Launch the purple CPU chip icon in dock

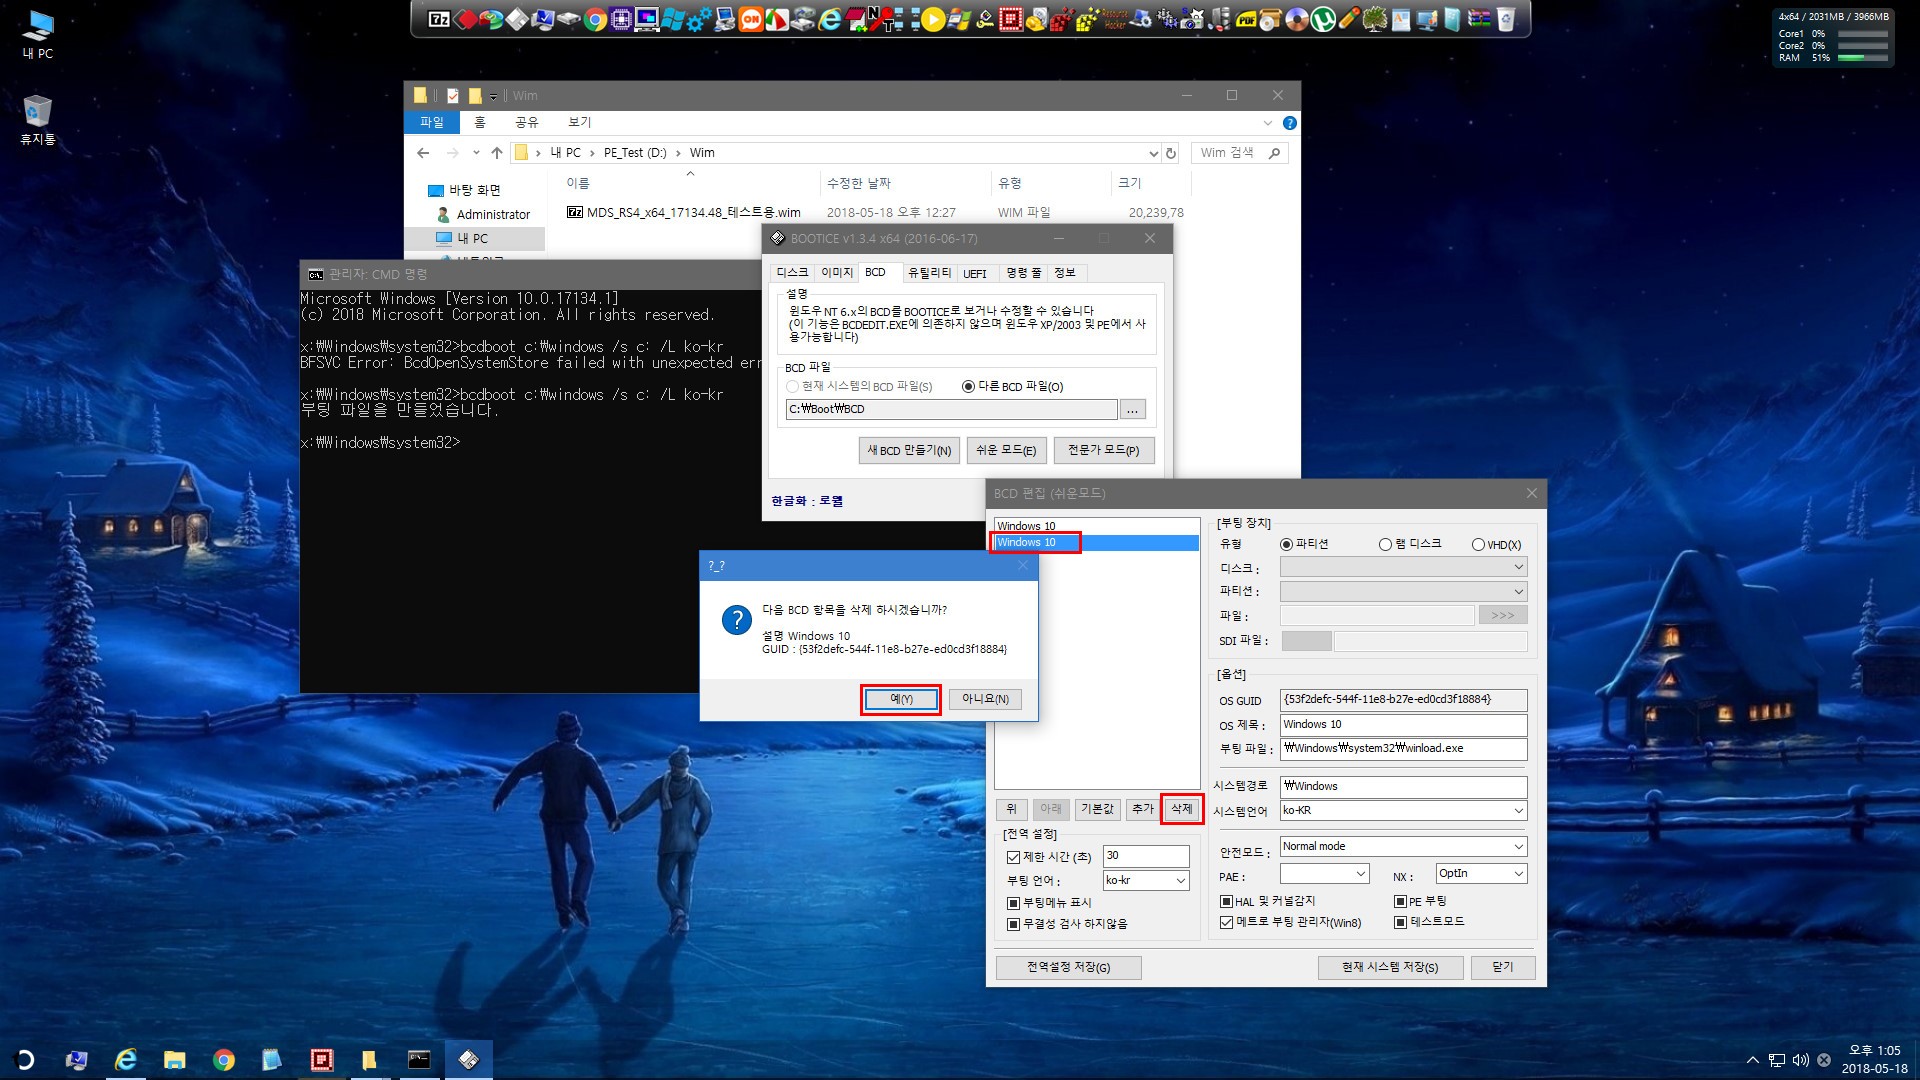point(621,19)
